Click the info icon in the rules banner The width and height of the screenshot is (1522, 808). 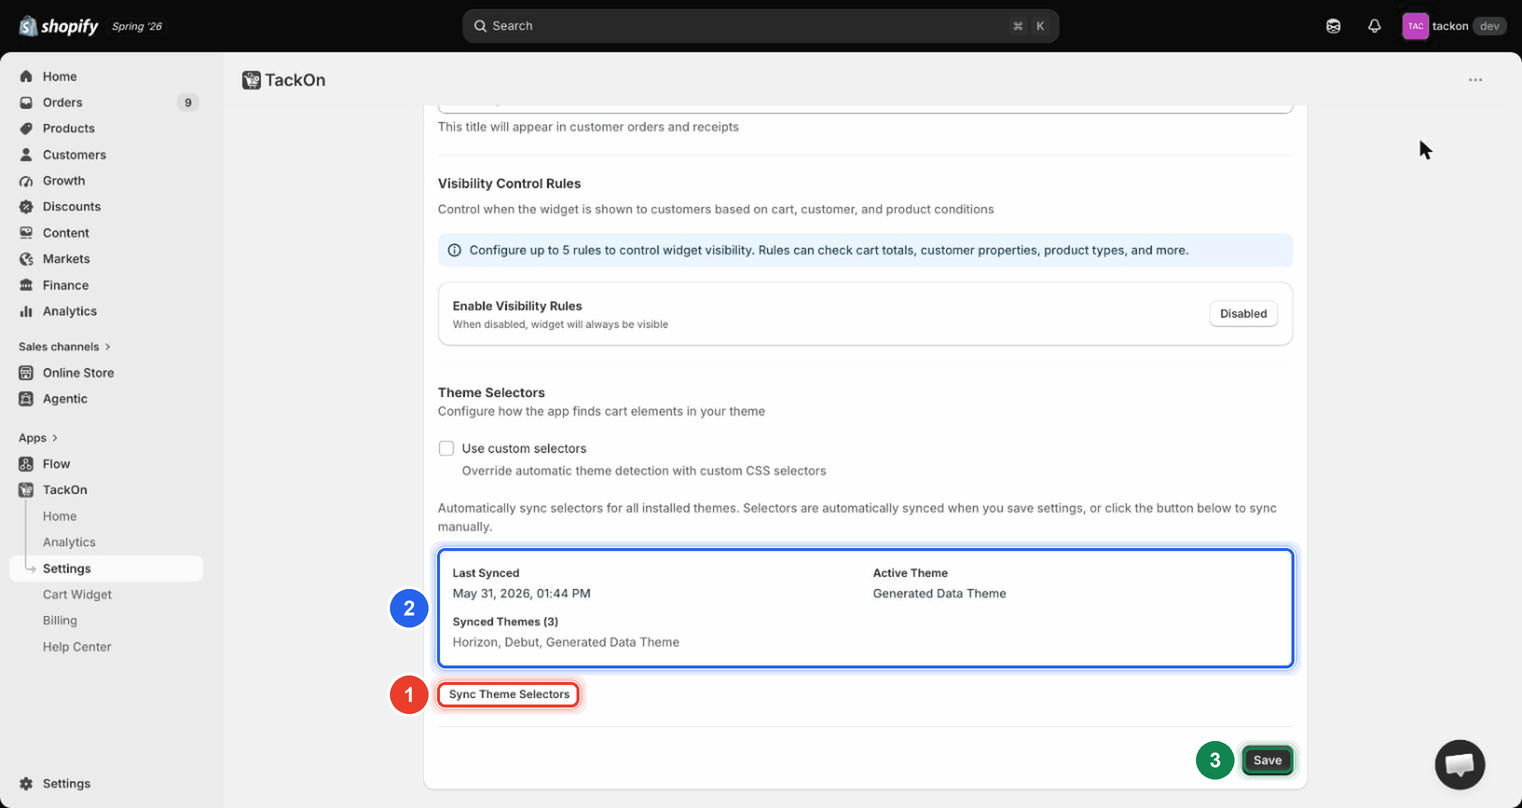[454, 250]
